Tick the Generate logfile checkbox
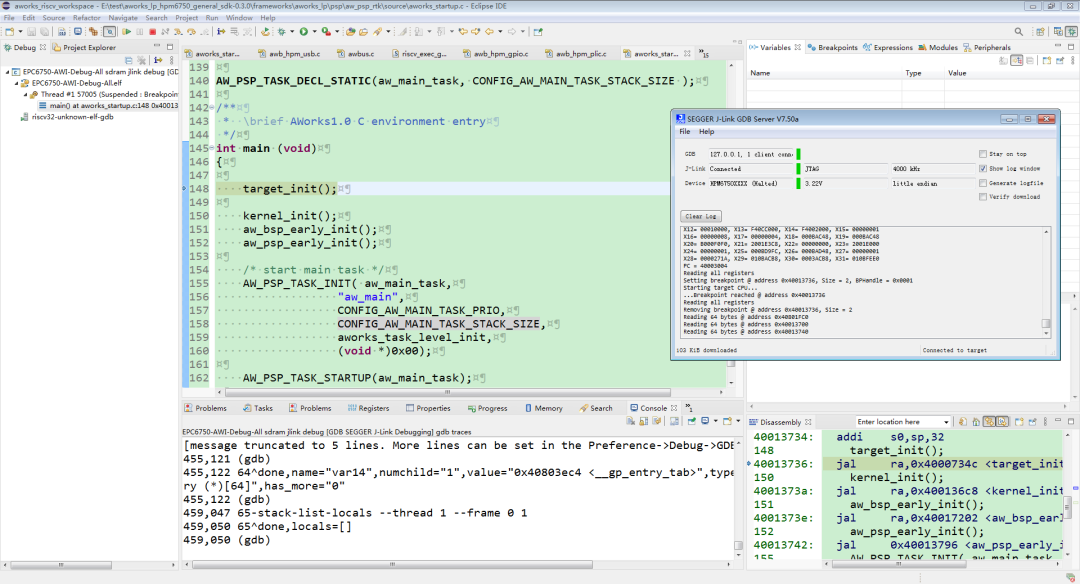This screenshot has width=1080, height=584. 984,184
